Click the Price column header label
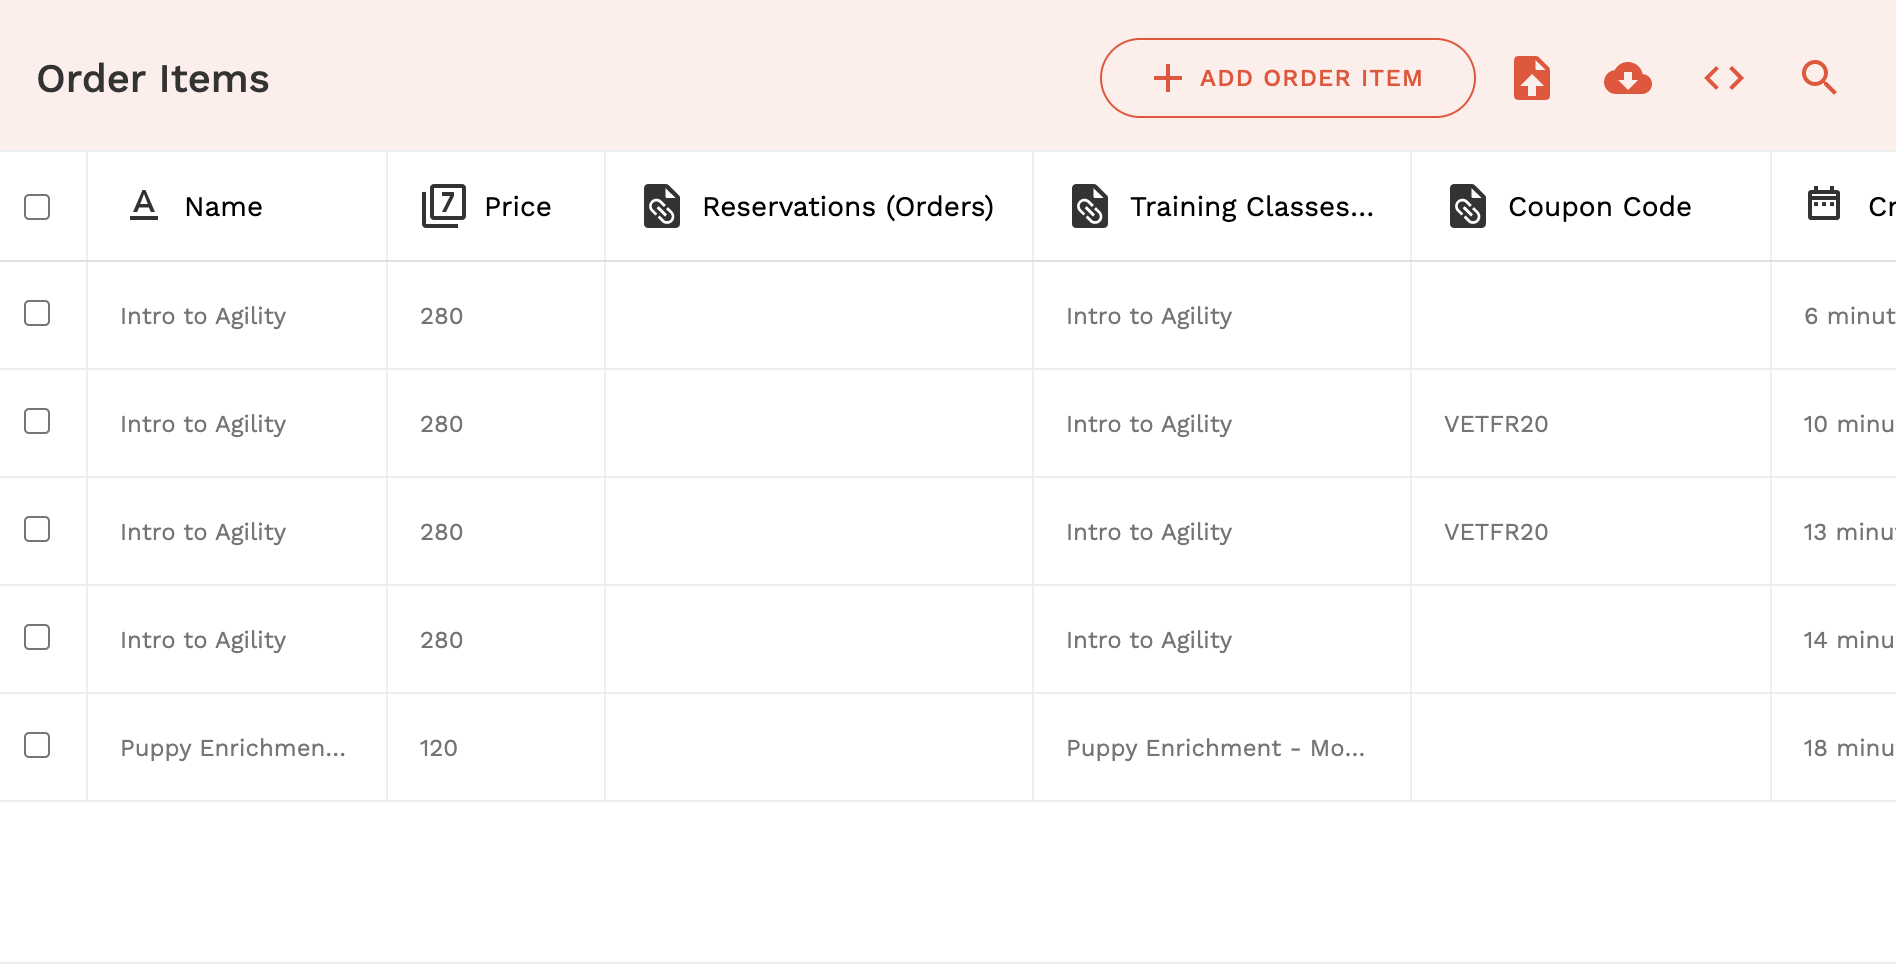The width and height of the screenshot is (1896, 964). point(517,207)
